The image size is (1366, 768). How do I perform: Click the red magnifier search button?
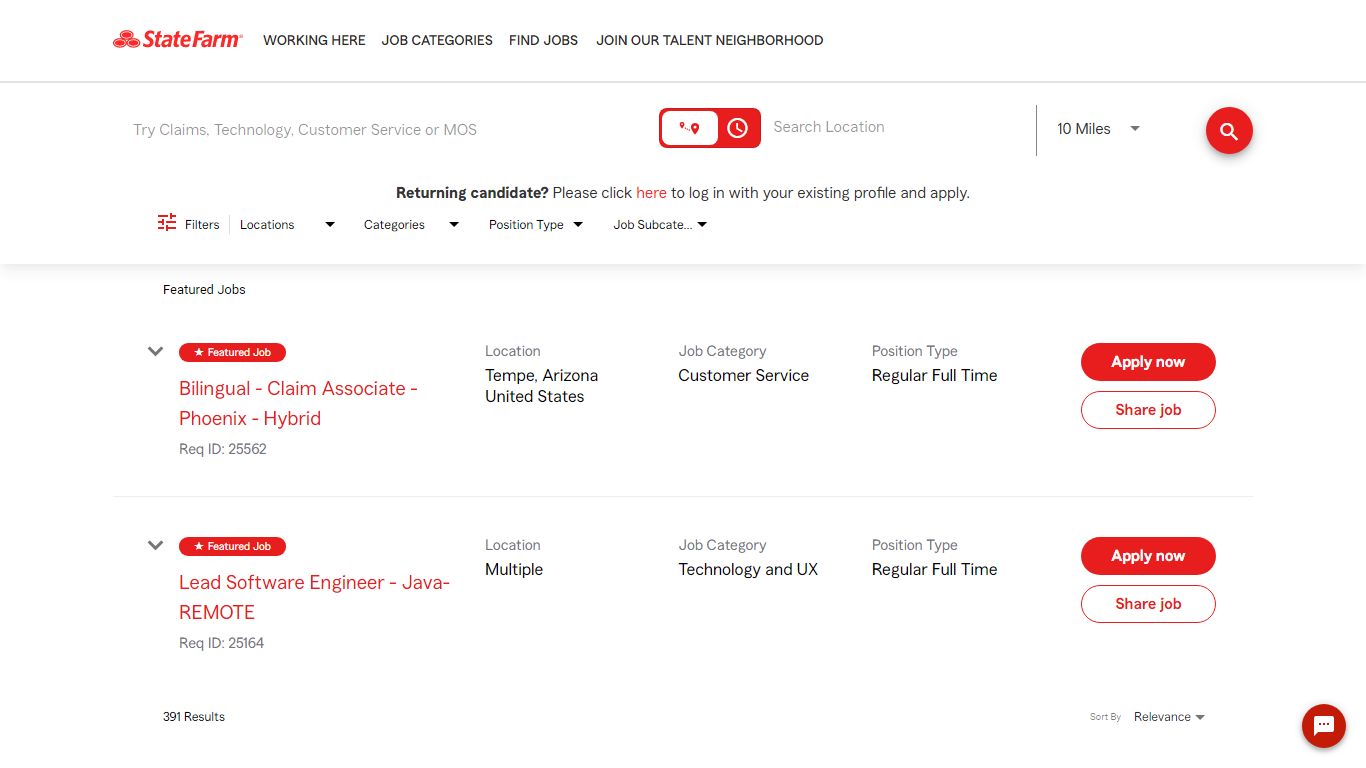(x=1229, y=130)
